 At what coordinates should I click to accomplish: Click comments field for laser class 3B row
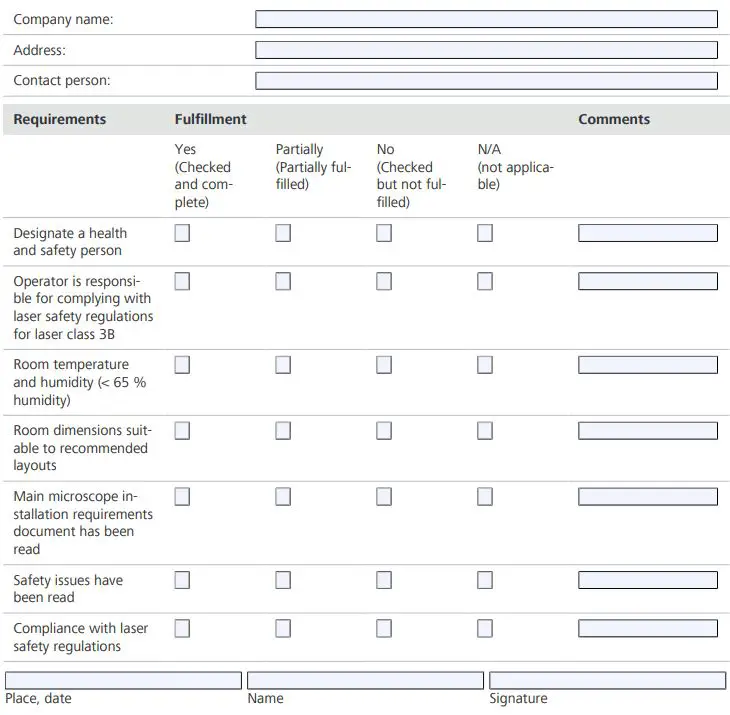[x=647, y=282]
